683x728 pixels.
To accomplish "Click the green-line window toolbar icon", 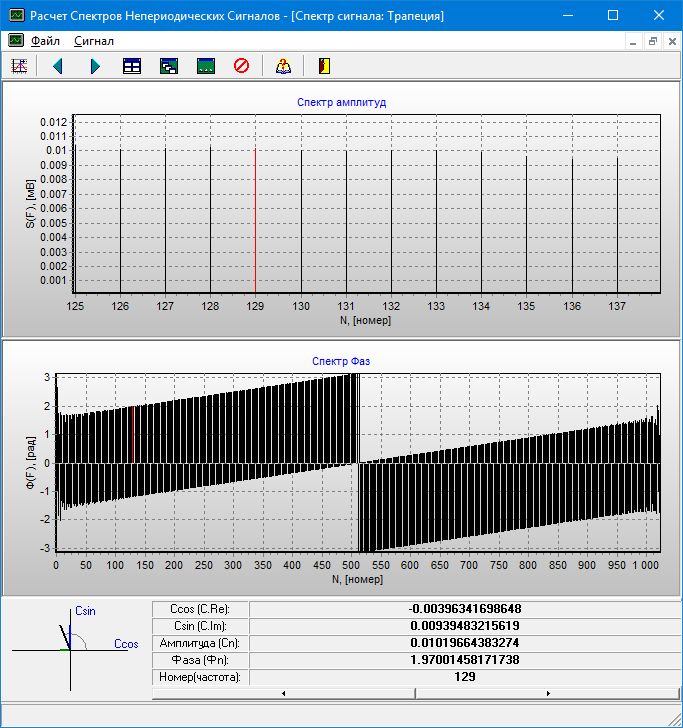I will (206, 66).
